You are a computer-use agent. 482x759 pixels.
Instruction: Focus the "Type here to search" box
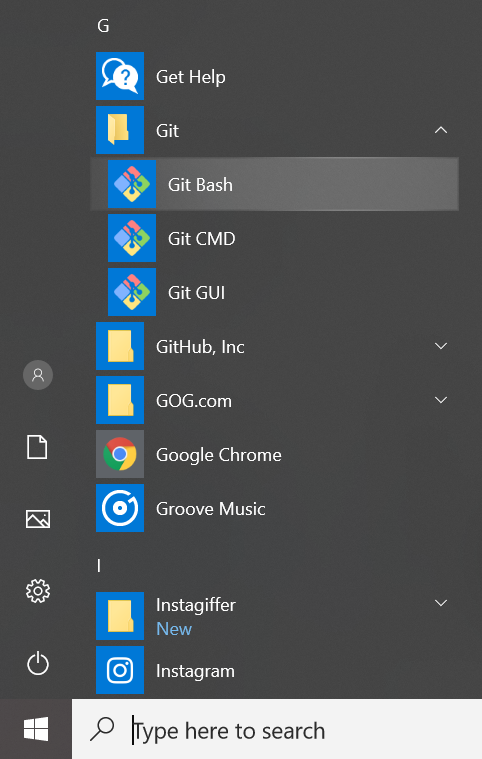click(x=277, y=729)
